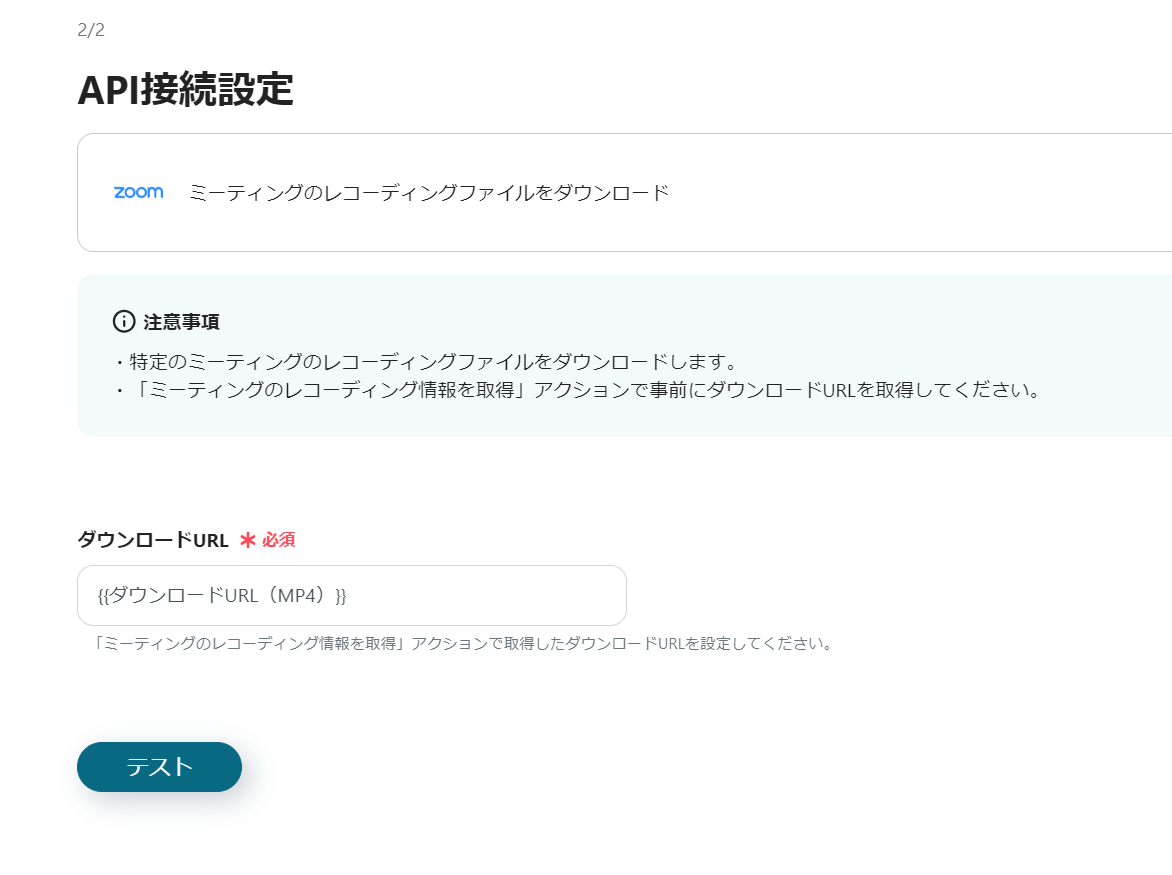
Task: Click the empty right part of the URL input
Action: point(520,596)
